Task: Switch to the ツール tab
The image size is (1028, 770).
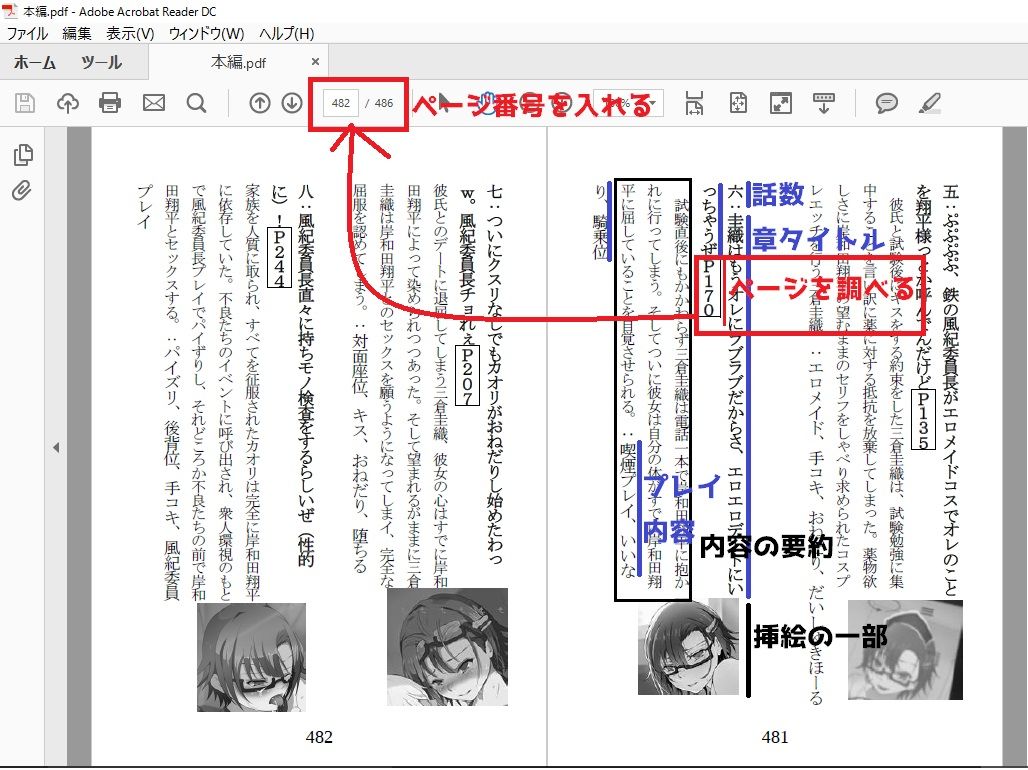Action: (x=101, y=62)
